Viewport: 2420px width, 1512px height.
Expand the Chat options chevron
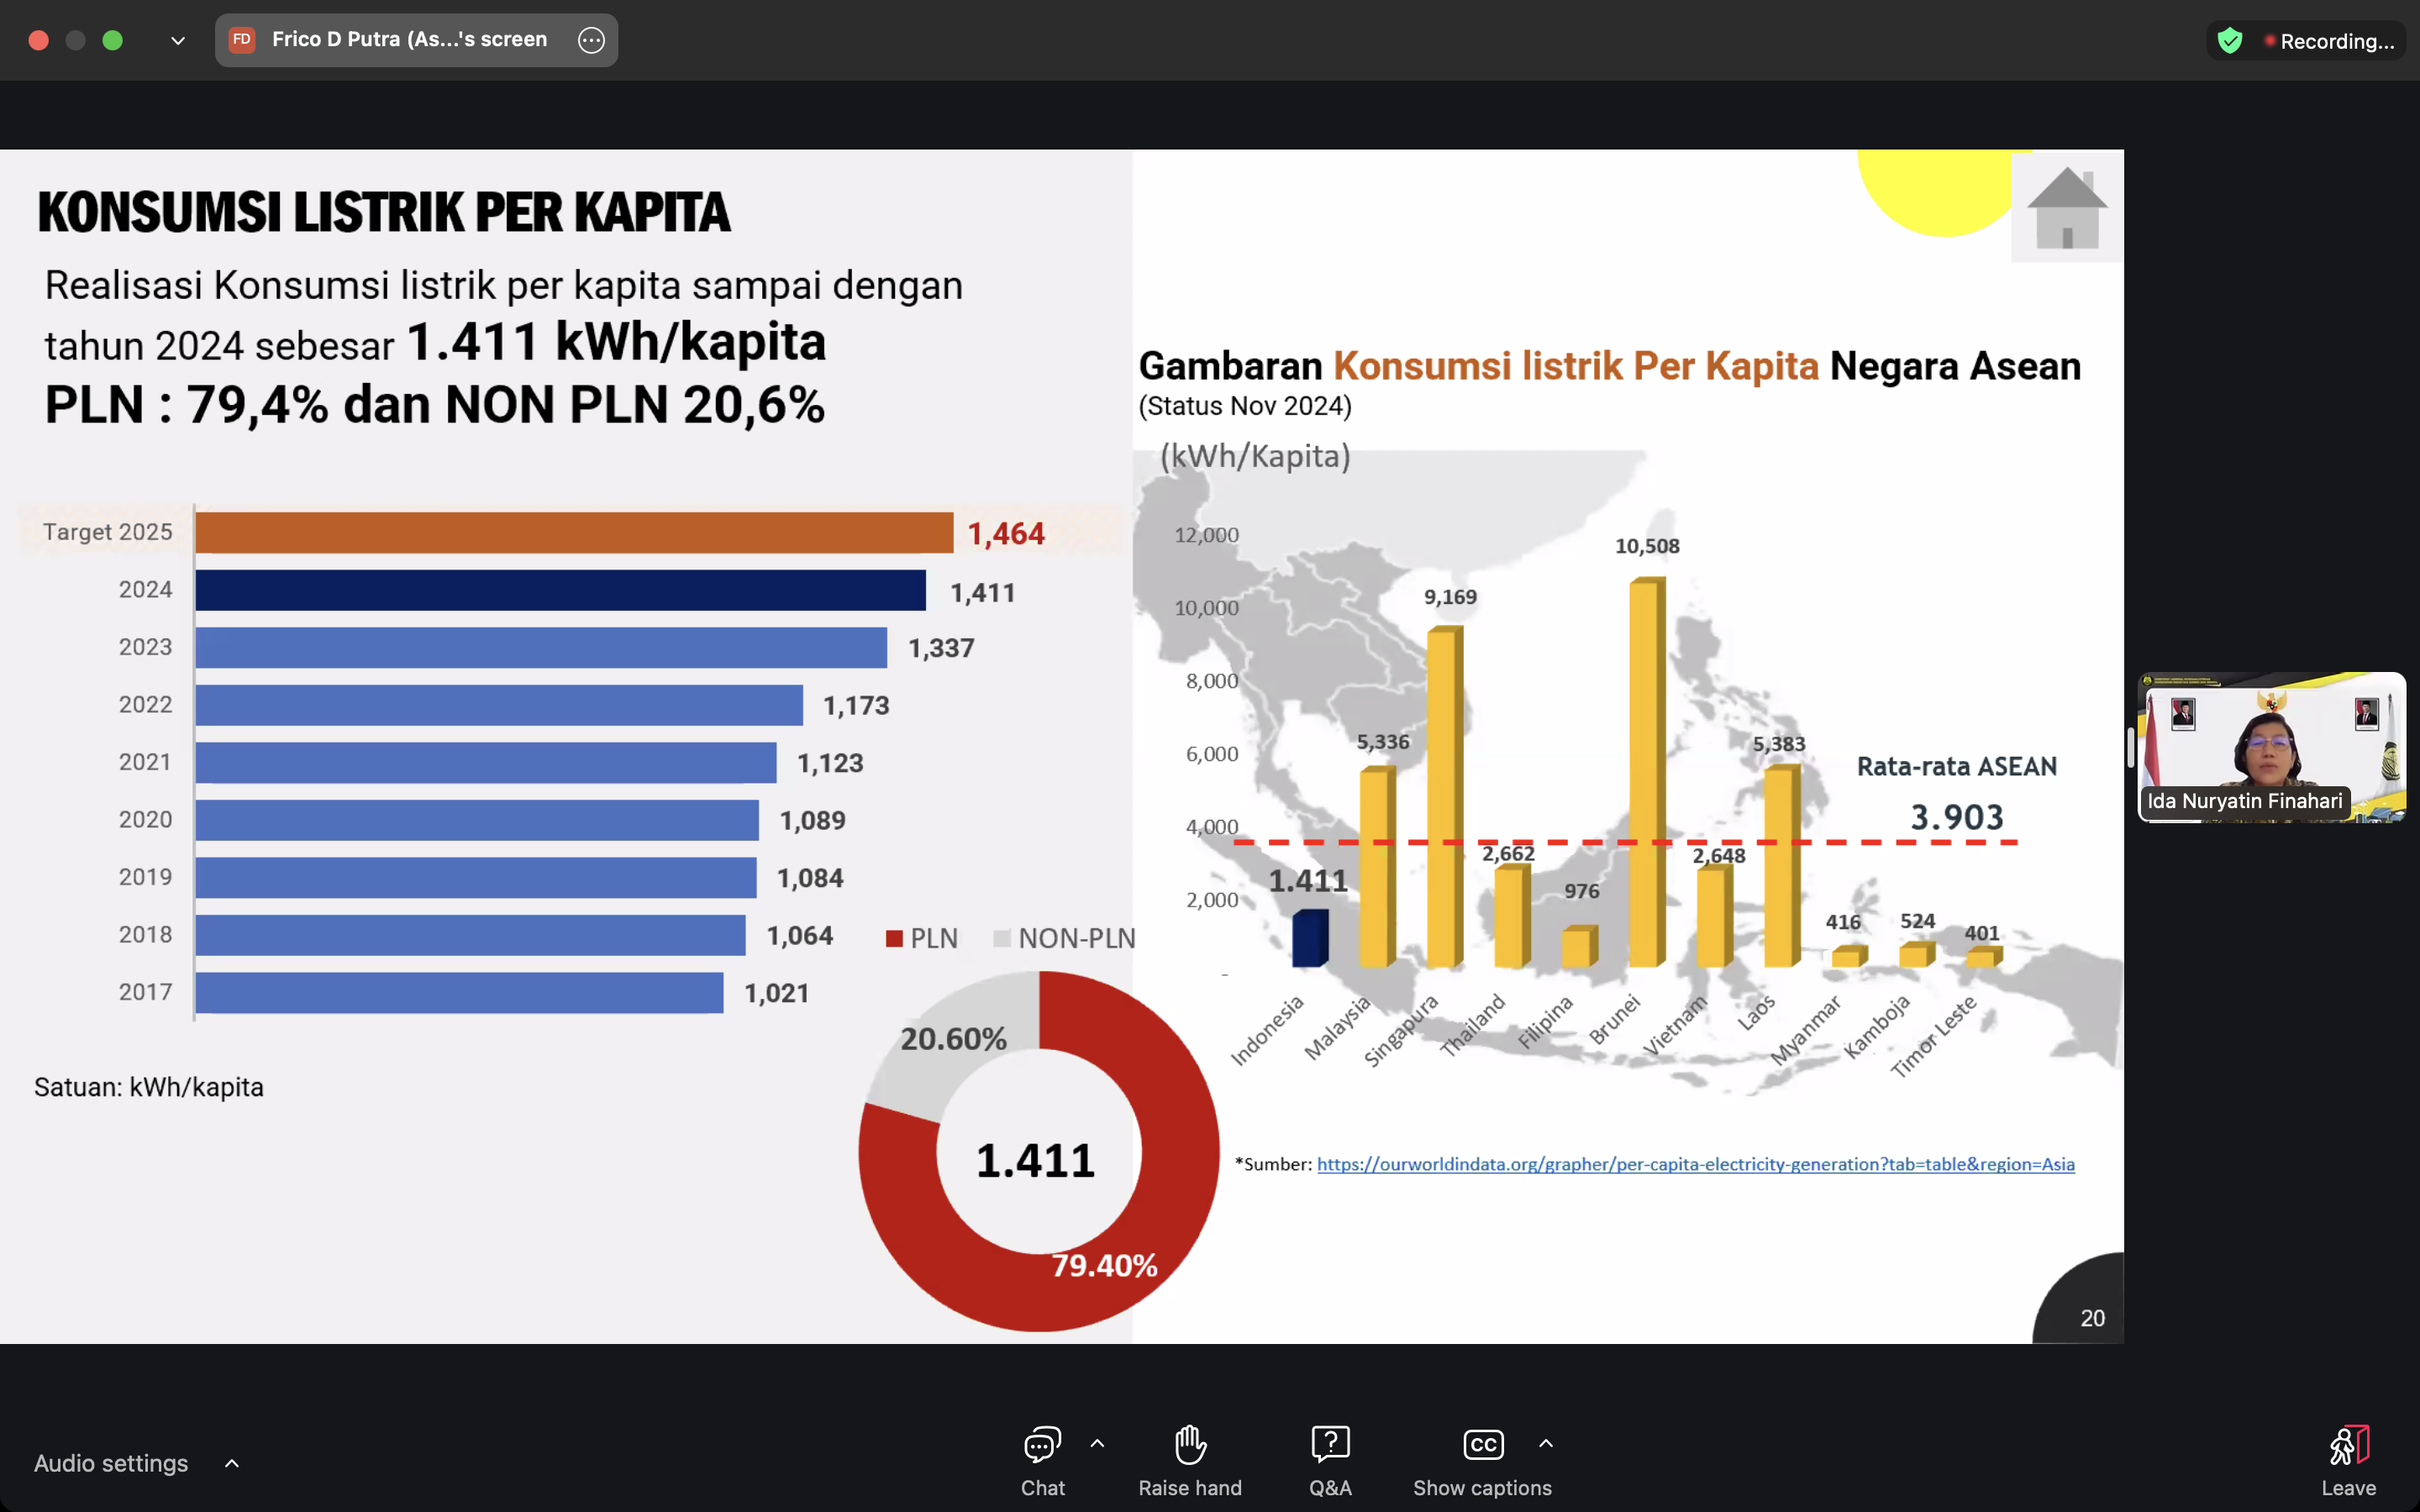click(x=1097, y=1443)
